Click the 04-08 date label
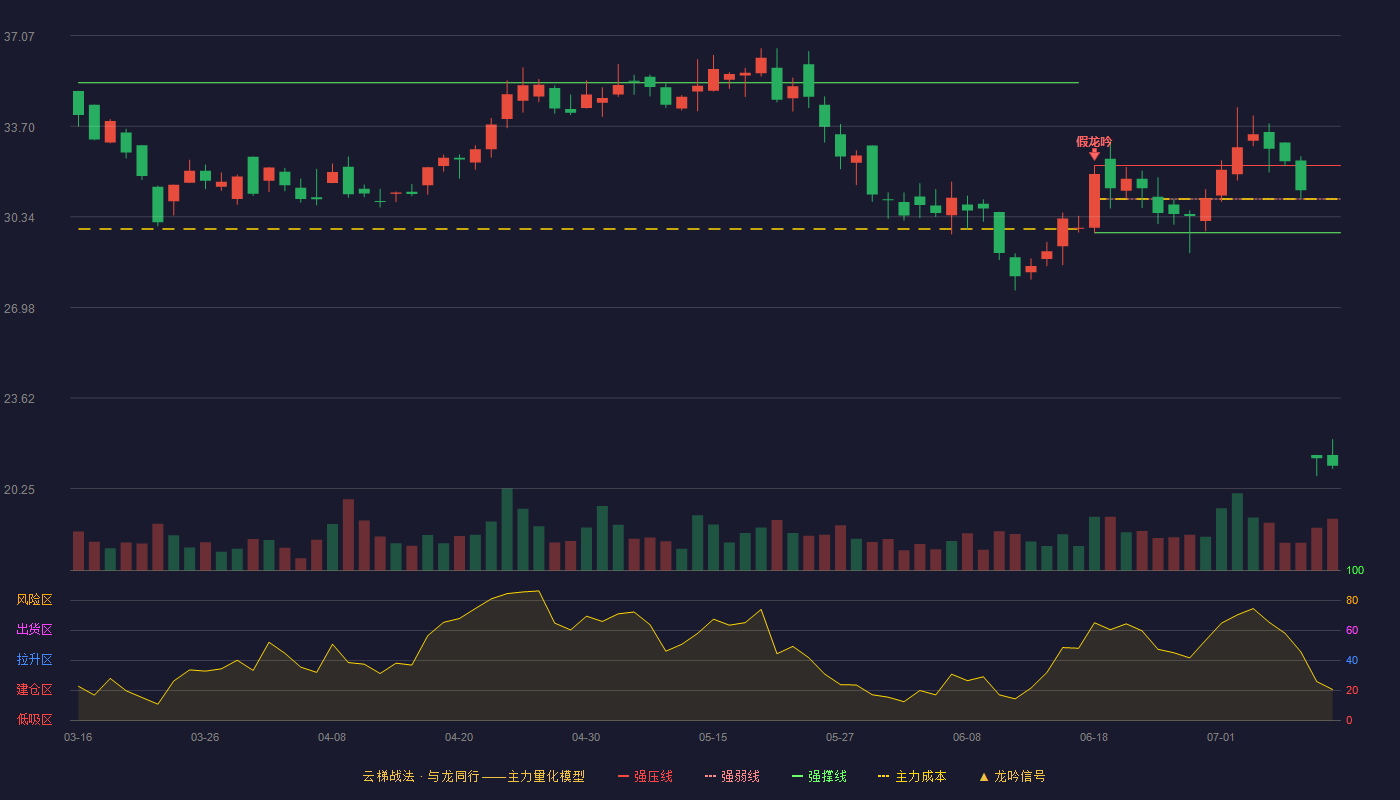The height and width of the screenshot is (800, 1400). tap(332, 737)
